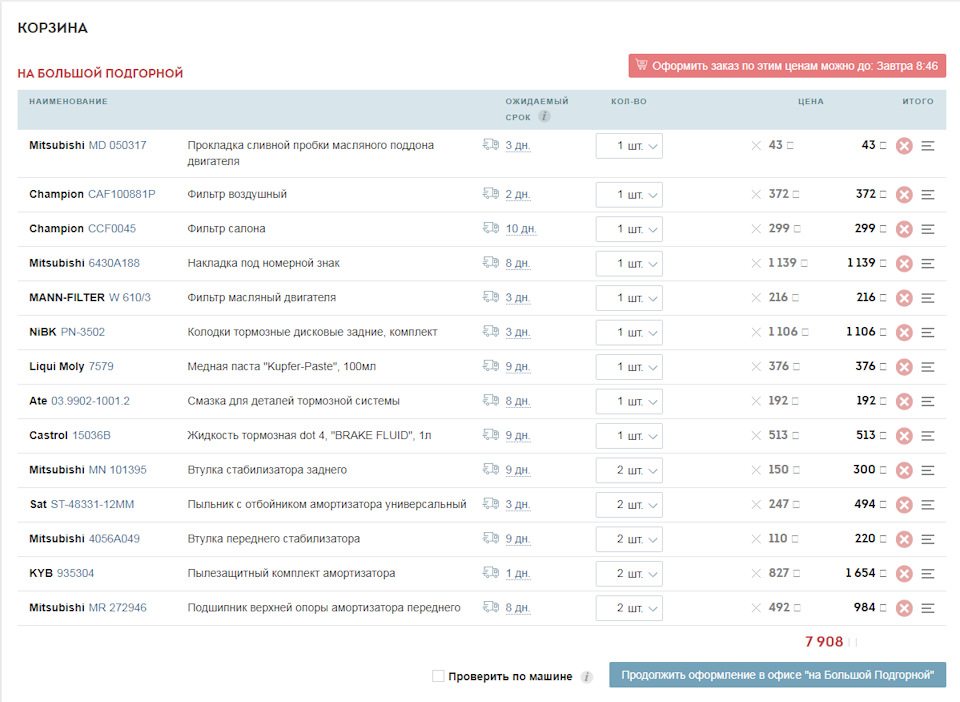The height and width of the screenshot is (702, 960).
Task: Click multiply icon before price 1 139
Action: click(756, 263)
